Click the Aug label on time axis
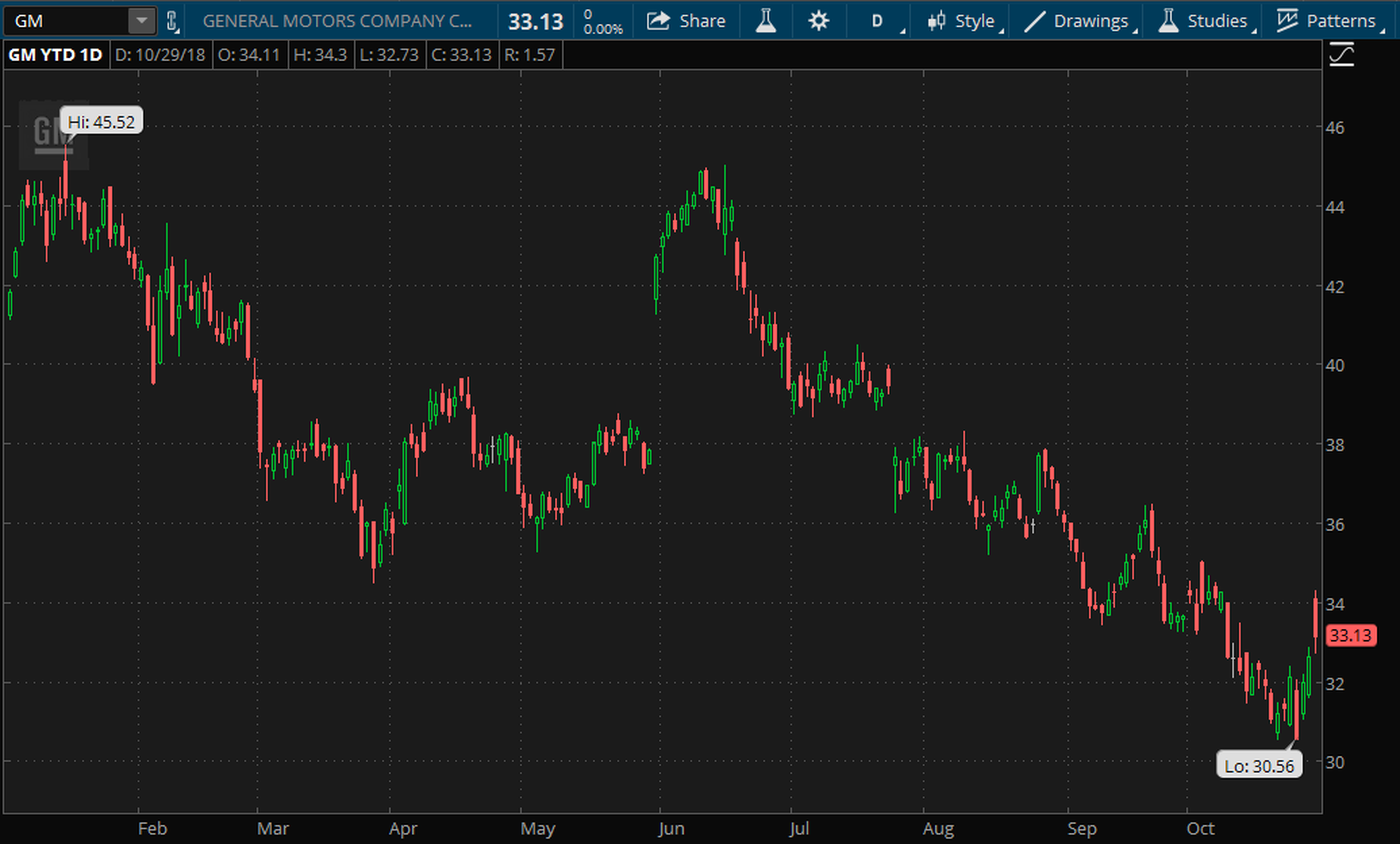The height and width of the screenshot is (844, 1400). (939, 828)
